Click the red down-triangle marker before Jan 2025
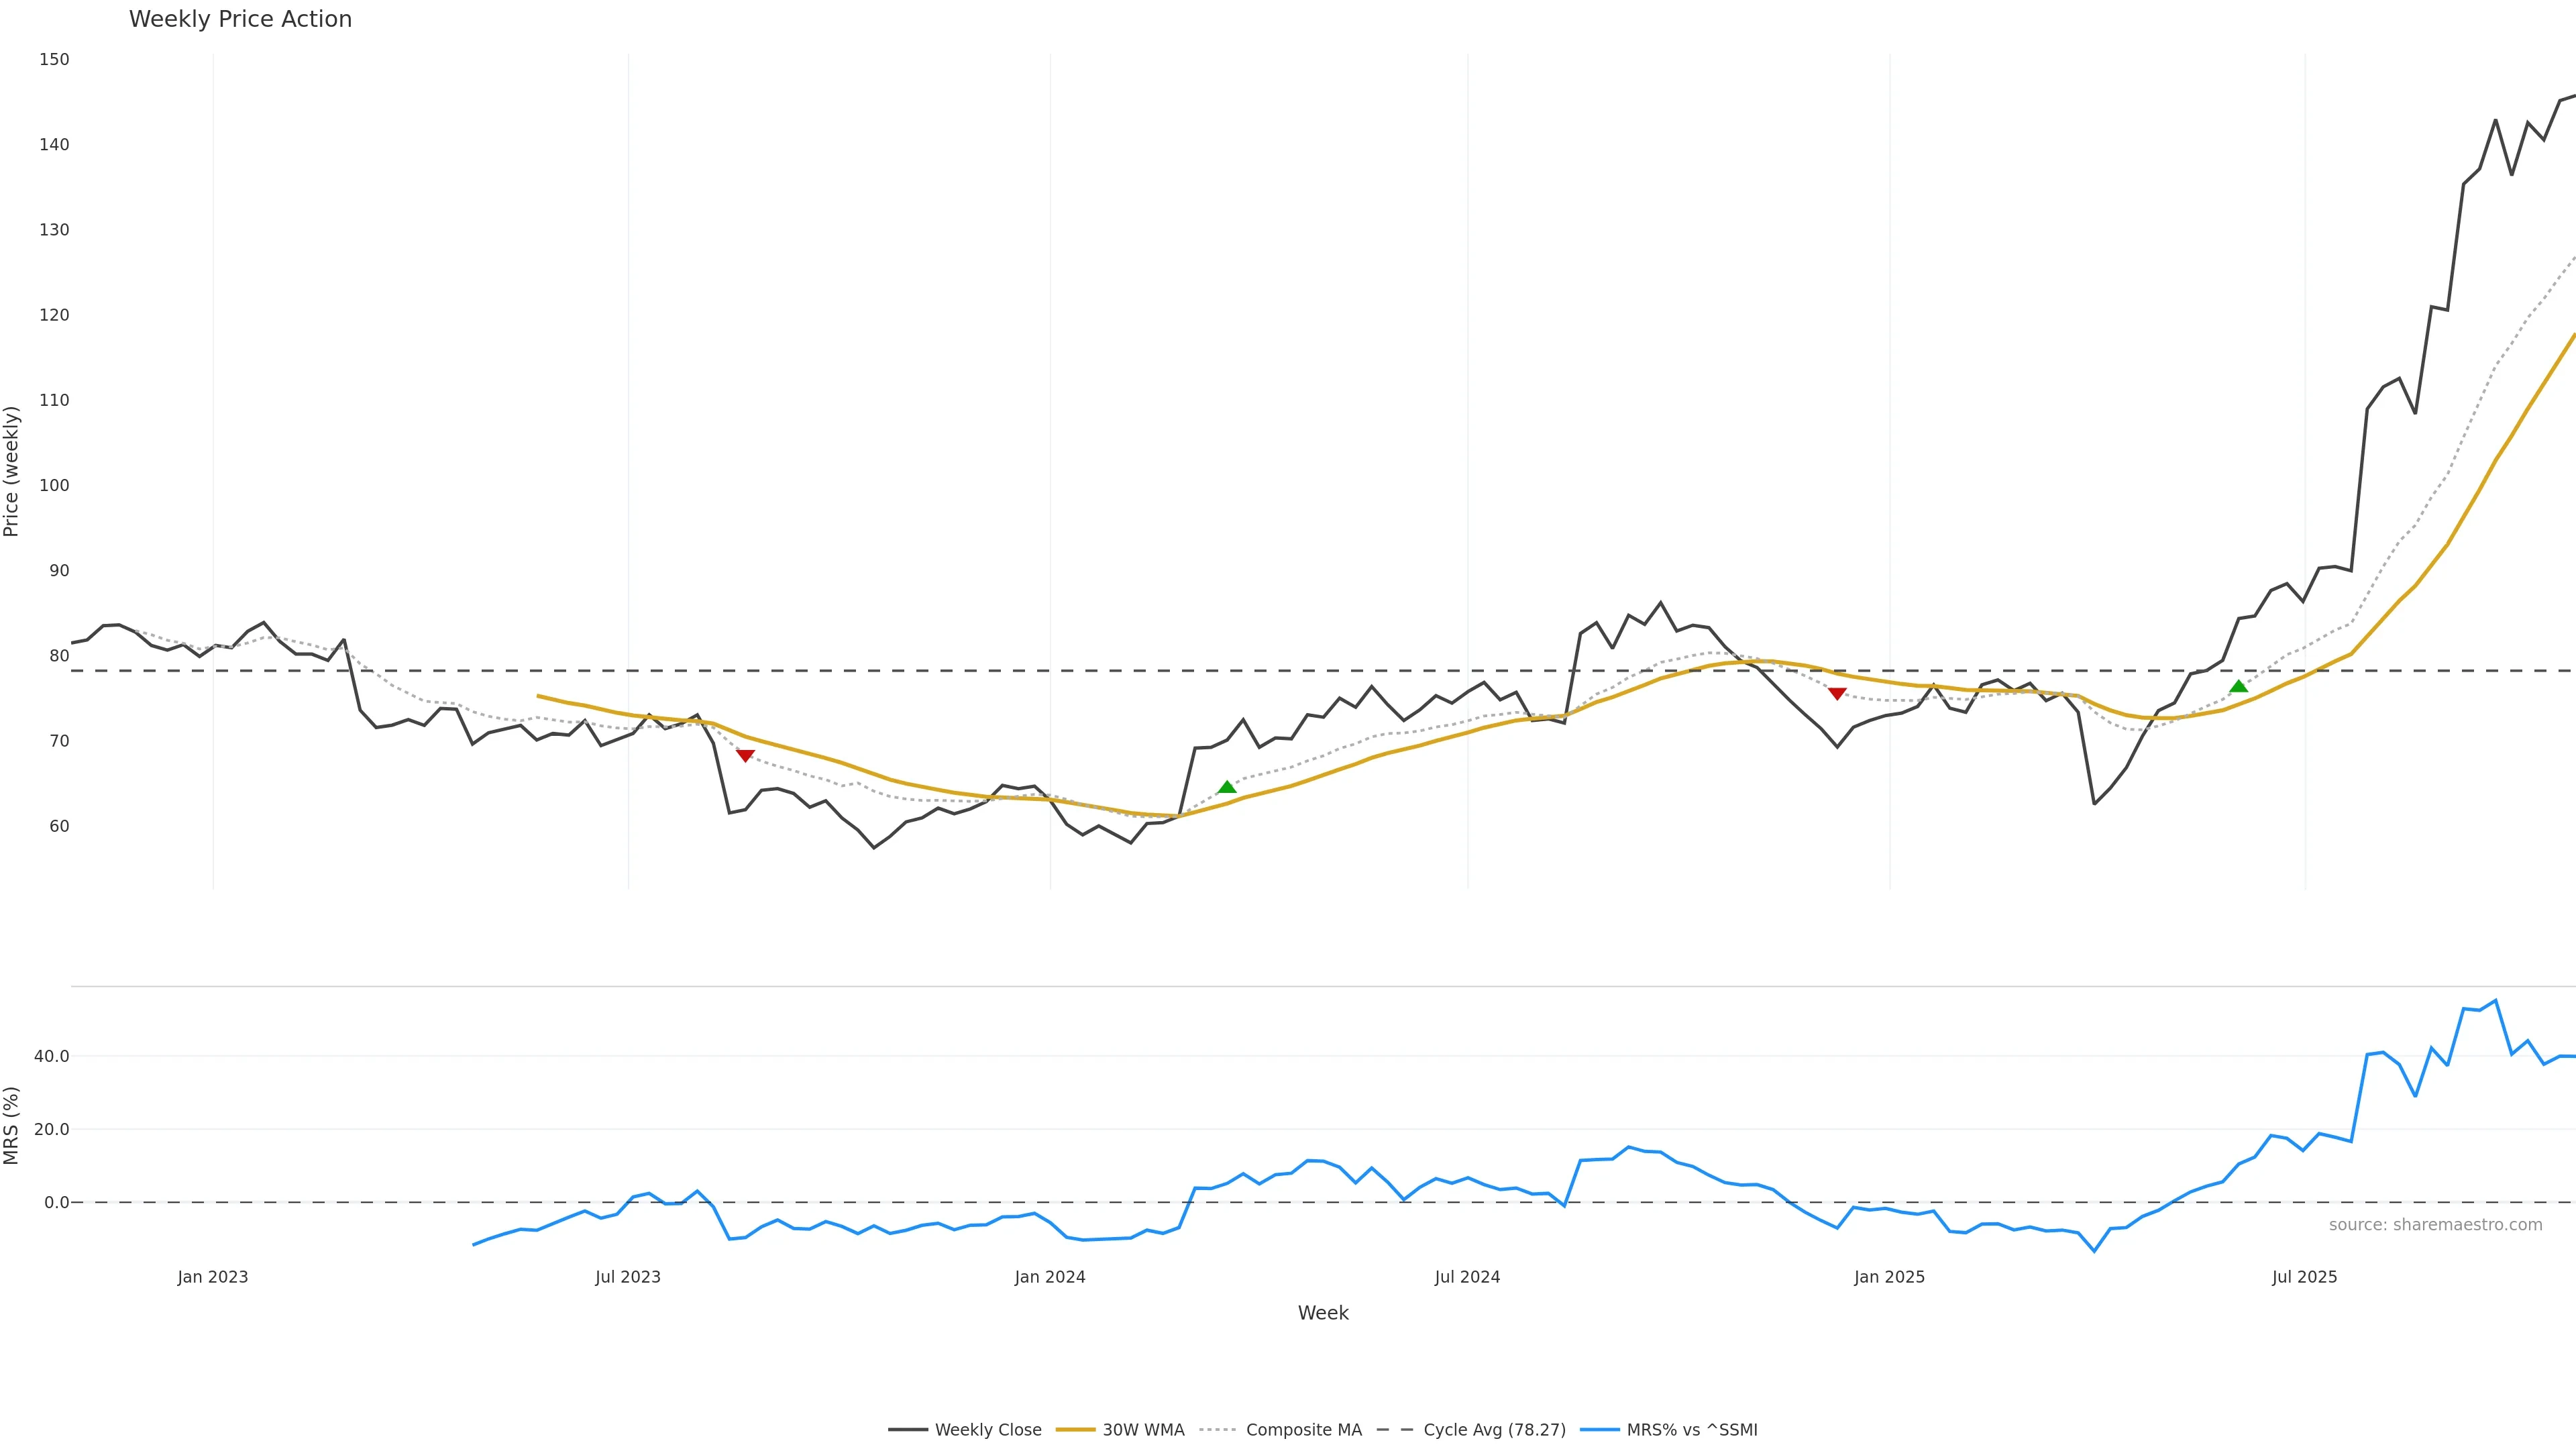This screenshot has height=1449, width=2576. coord(1837,694)
